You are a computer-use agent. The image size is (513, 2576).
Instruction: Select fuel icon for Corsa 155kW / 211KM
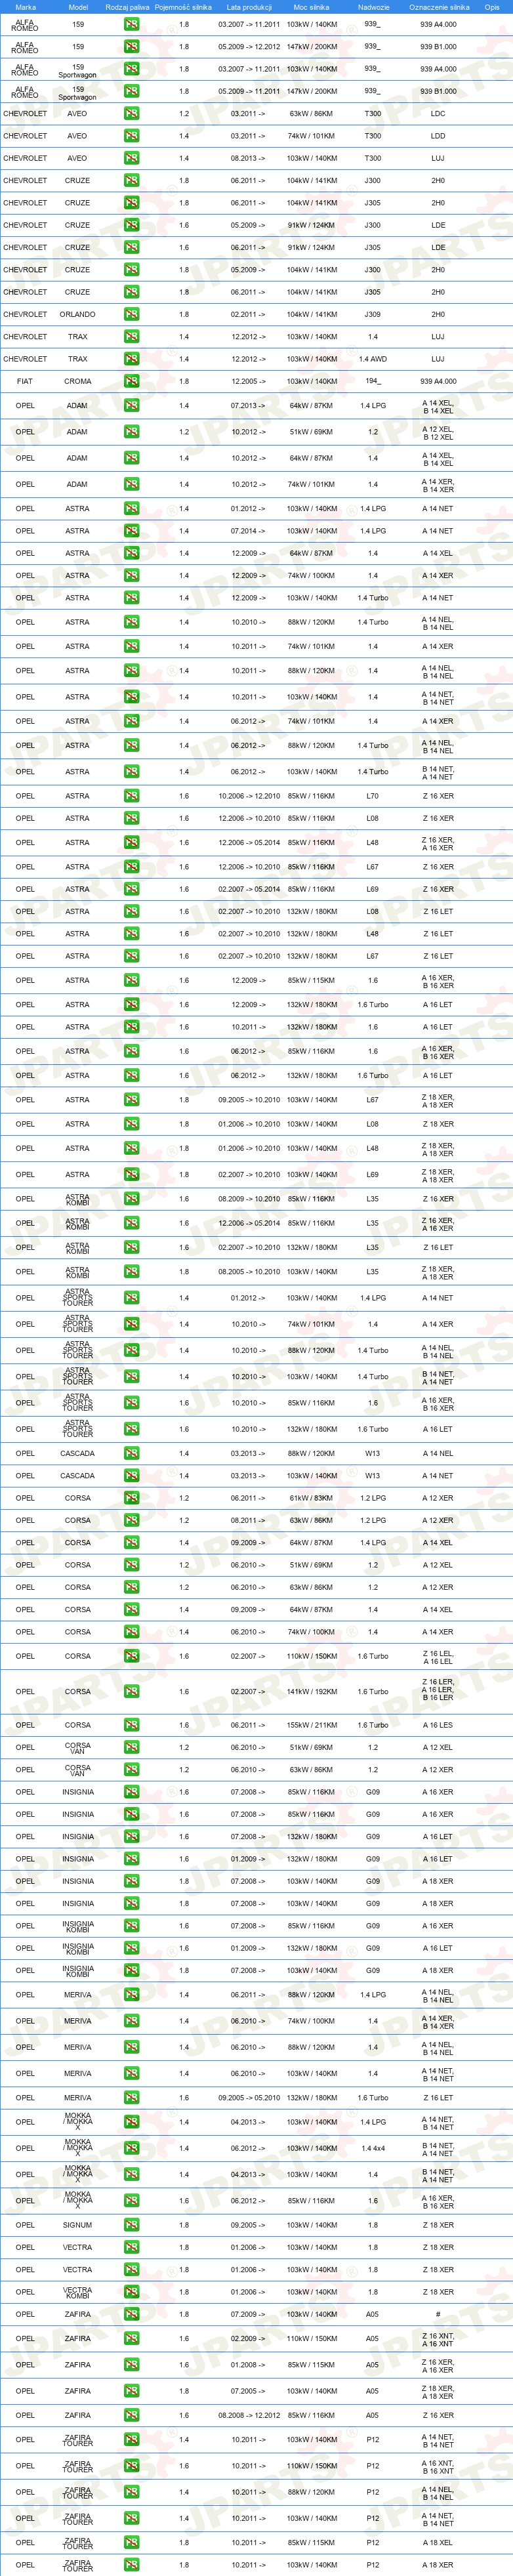131,1725
